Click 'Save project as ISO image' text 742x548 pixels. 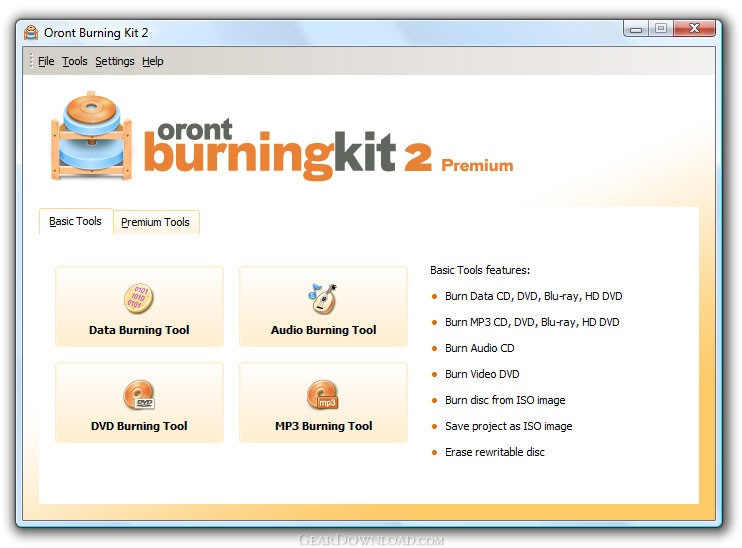(508, 426)
